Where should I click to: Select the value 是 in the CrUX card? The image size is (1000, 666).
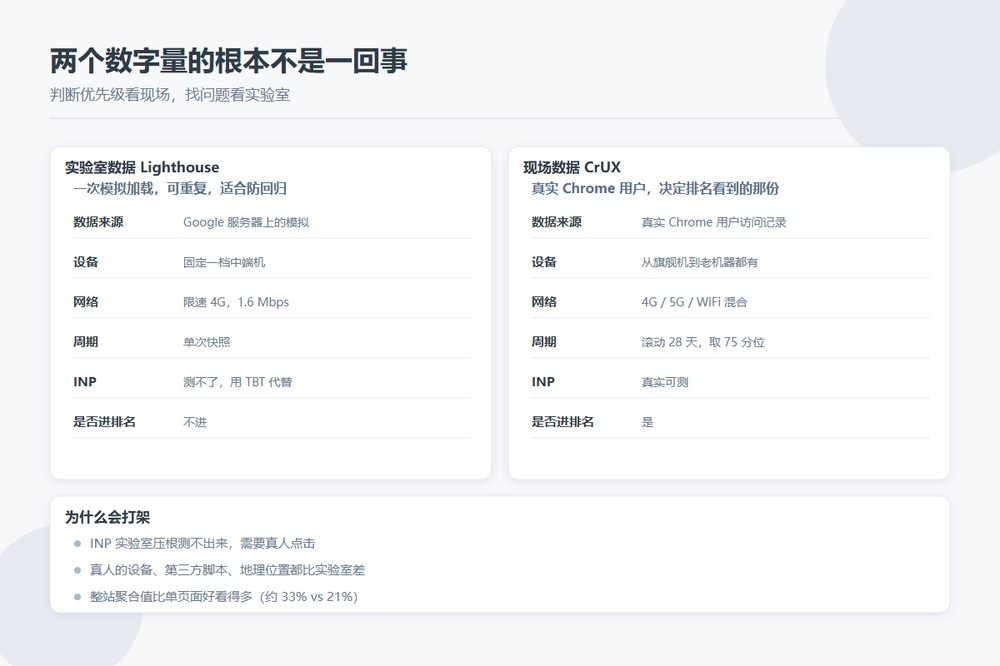click(647, 422)
